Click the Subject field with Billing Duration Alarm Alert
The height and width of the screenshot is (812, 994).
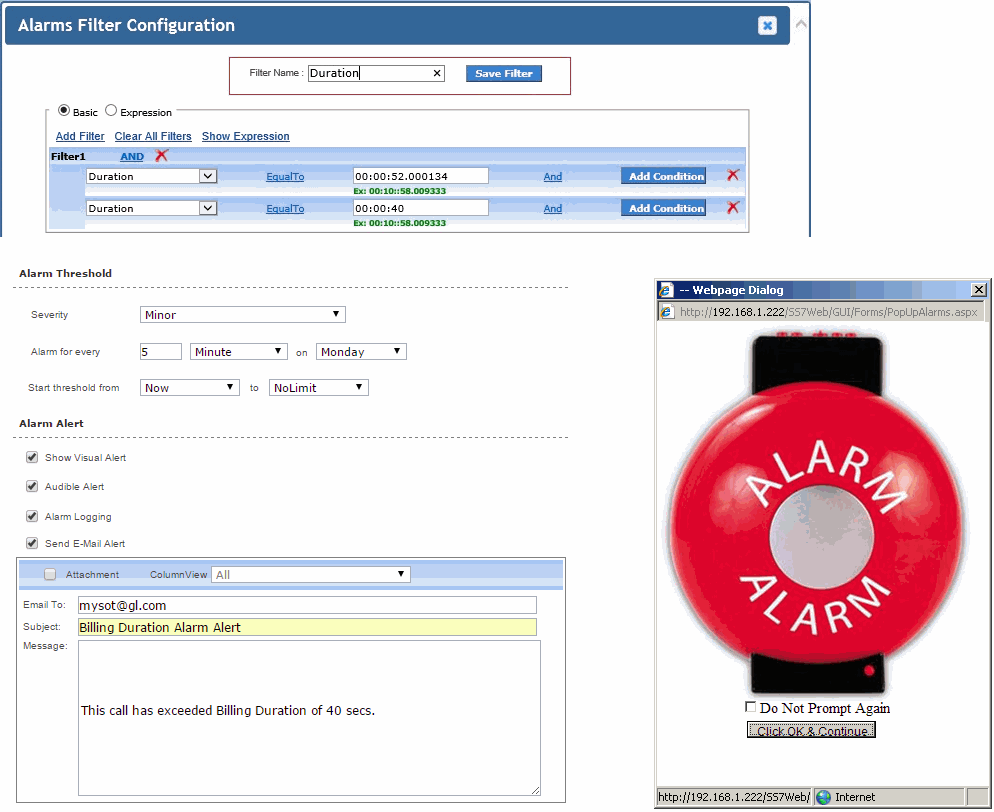[x=307, y=628]
